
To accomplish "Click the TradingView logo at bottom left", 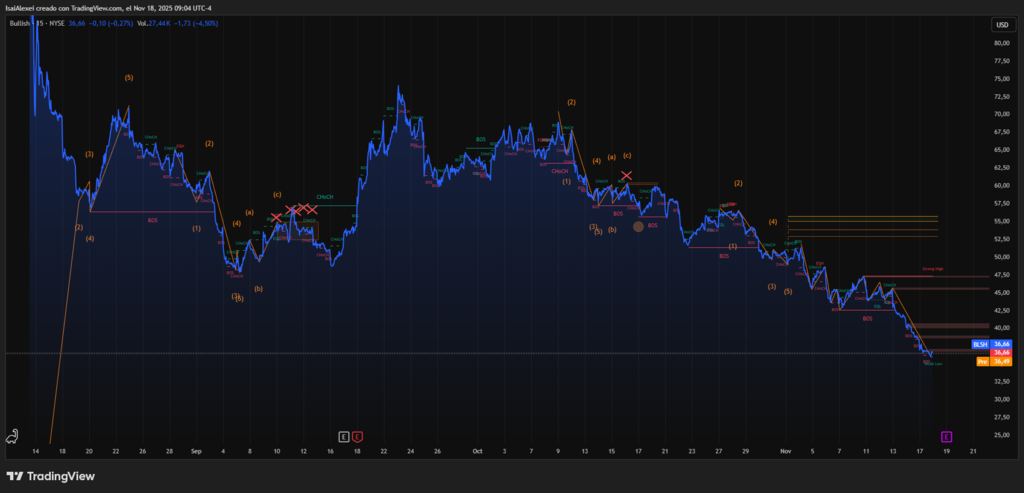I will 50,476.
